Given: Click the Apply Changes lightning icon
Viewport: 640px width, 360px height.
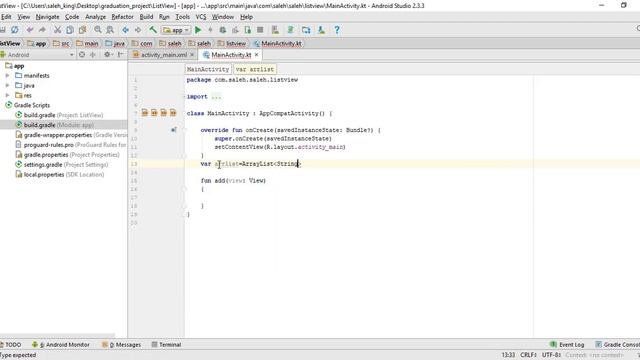Looking at the screenshot, I should [x=211, y=30].
